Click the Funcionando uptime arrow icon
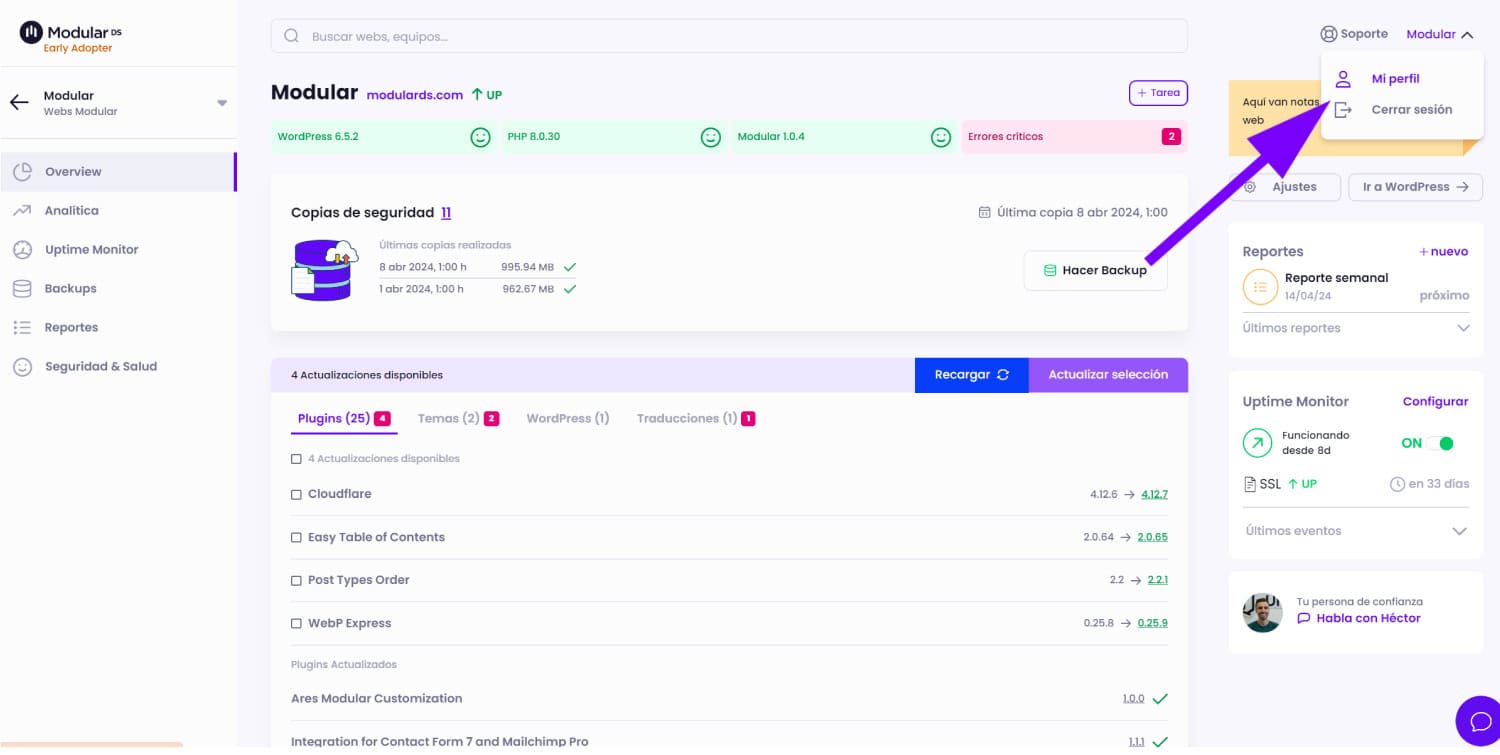This screenshot has width=1500, height=755. point(1257,443)
